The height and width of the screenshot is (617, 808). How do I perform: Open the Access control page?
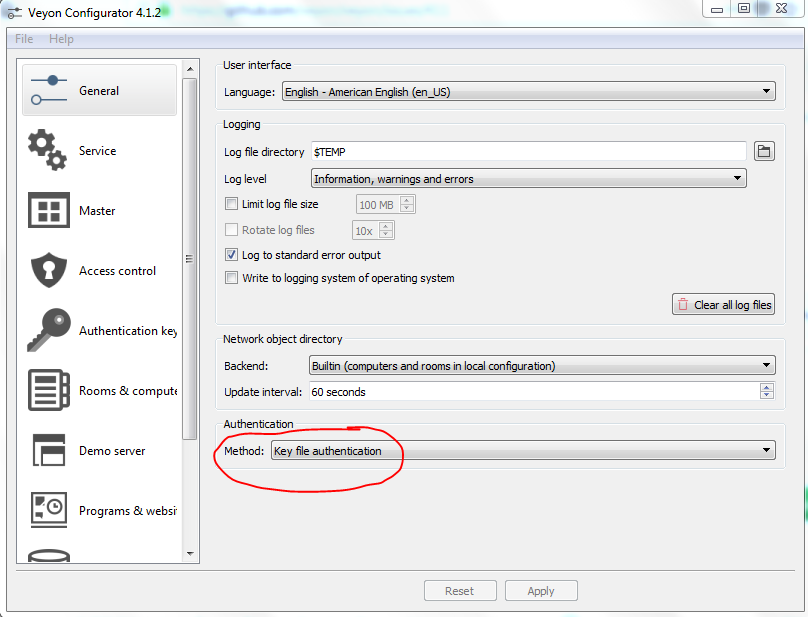click(97, 270)
